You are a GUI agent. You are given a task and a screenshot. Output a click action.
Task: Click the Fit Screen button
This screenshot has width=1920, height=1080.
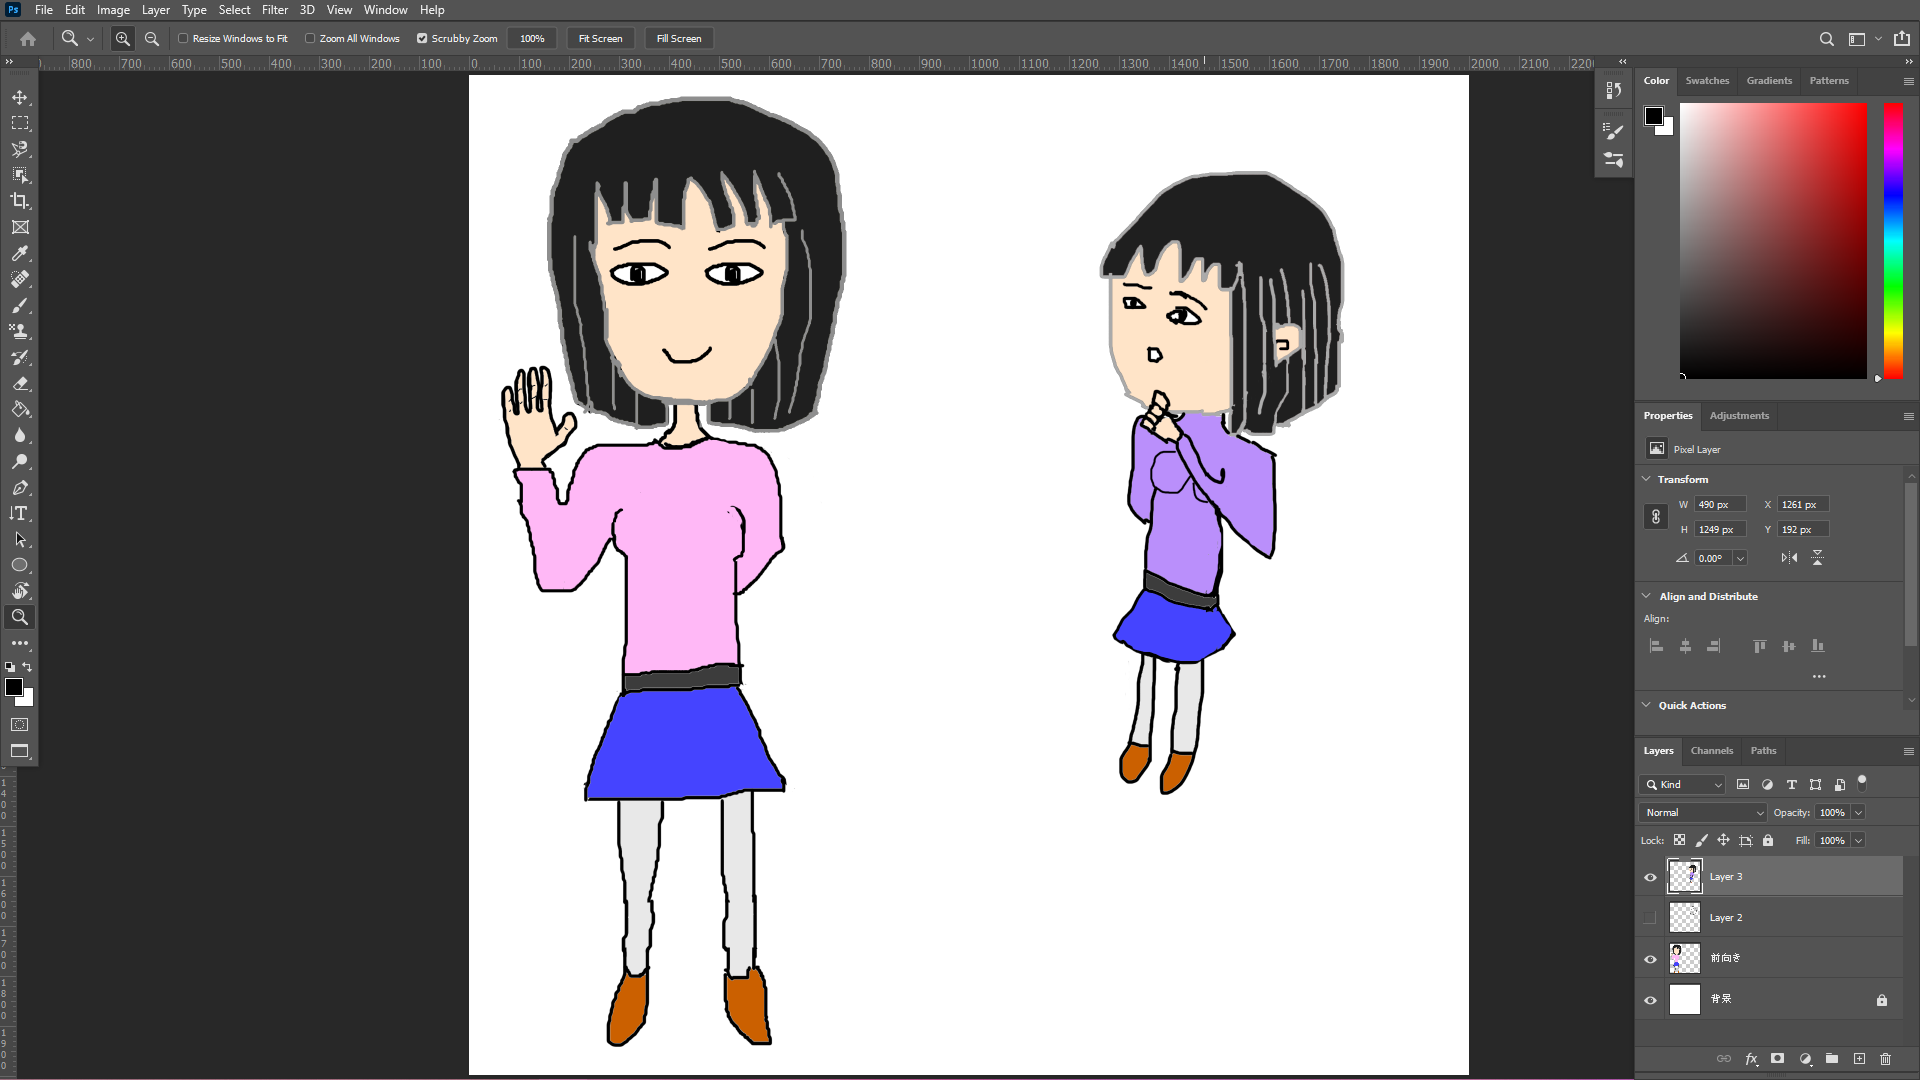click(600, 38)
